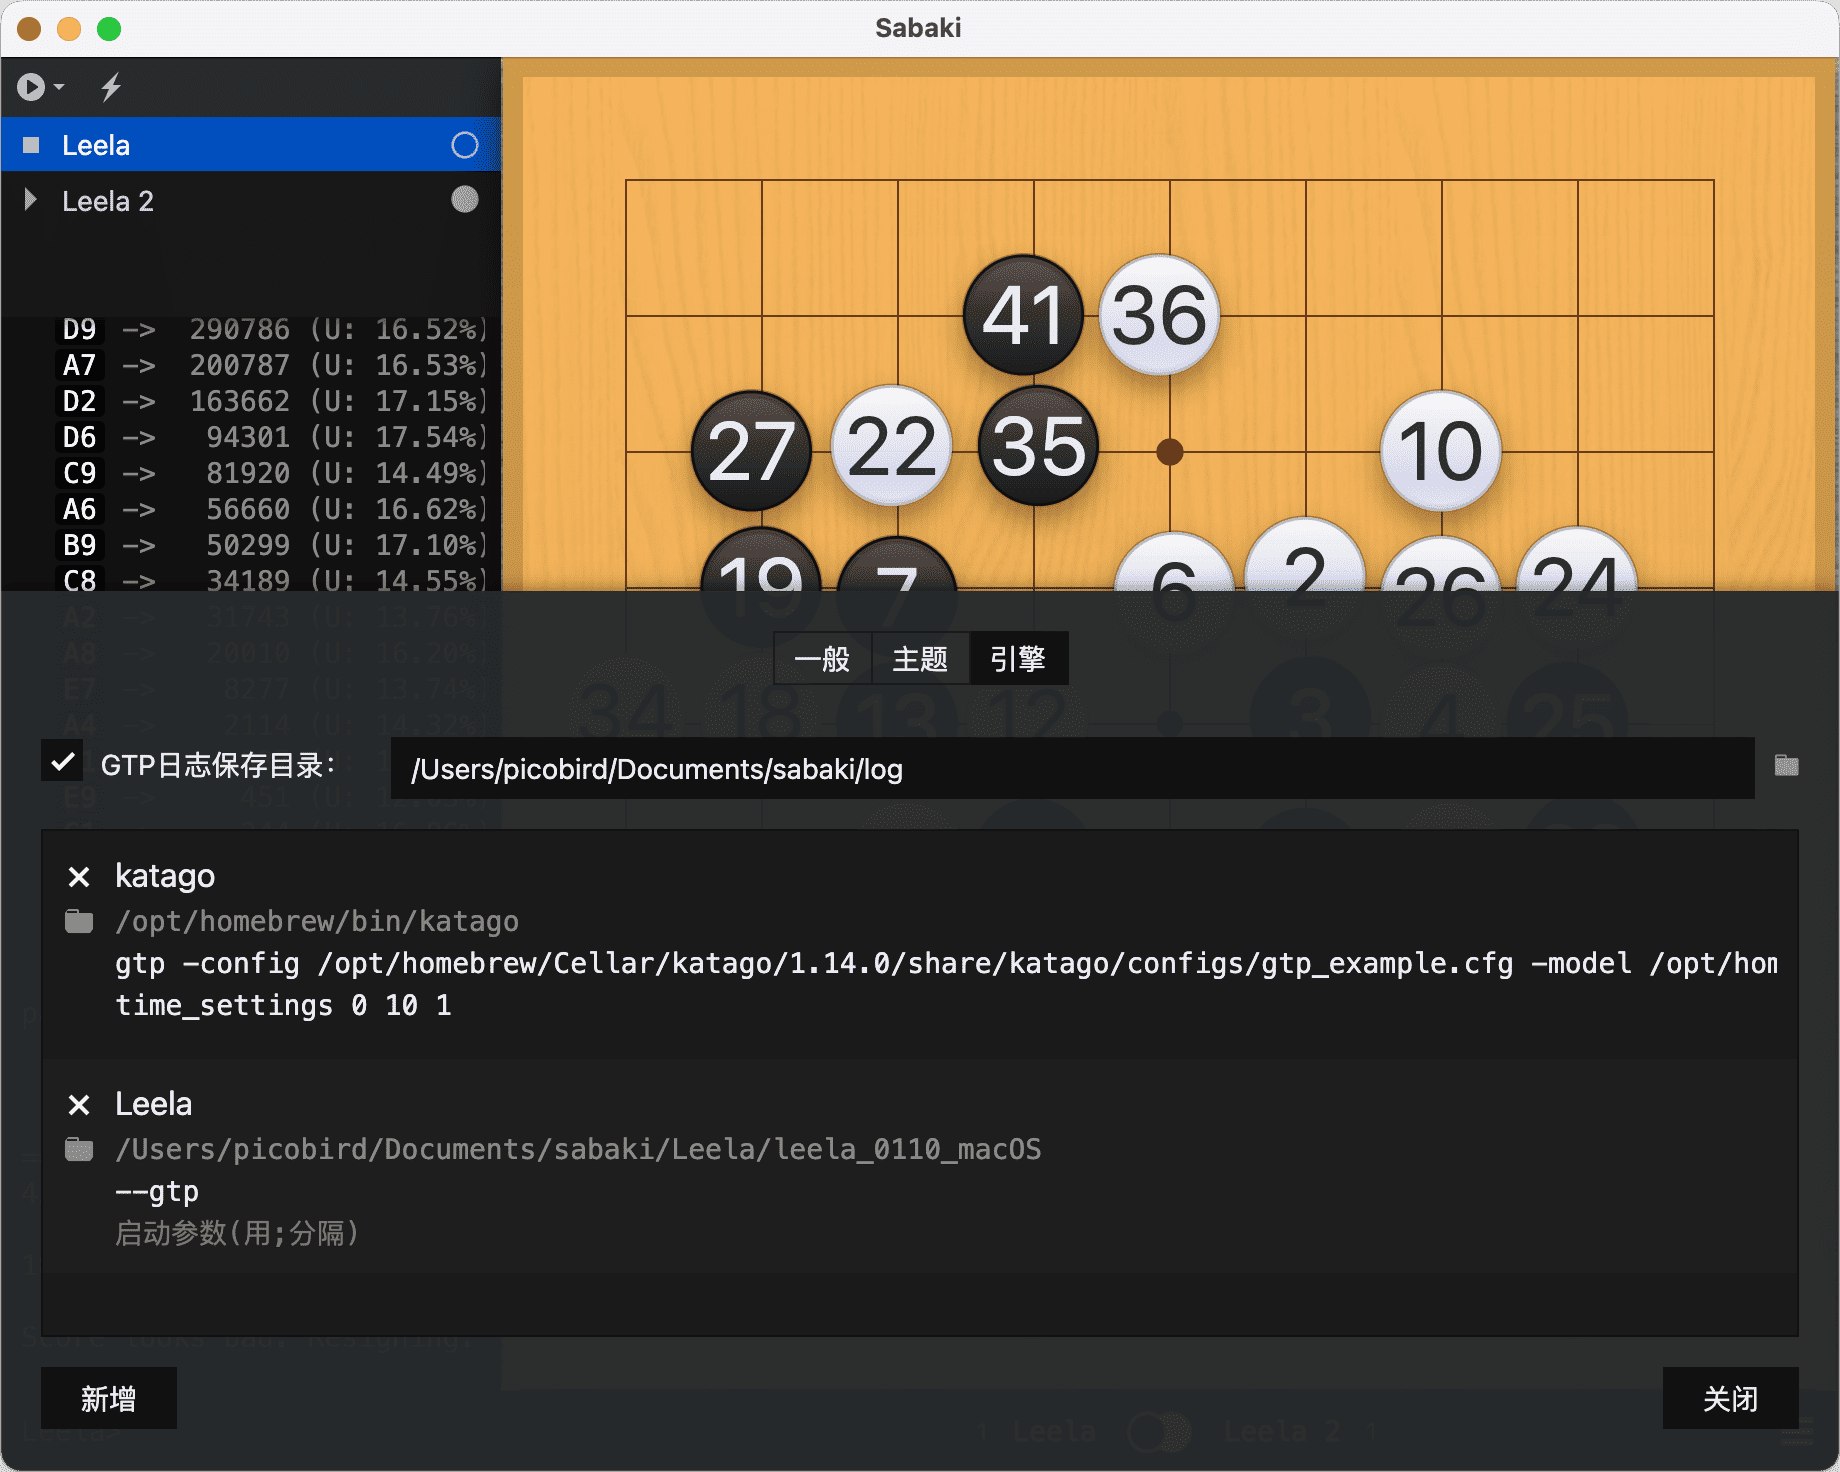Click the 新增 add engine button
The image size is (1840, 1472).
click(x=109, y=1398)
